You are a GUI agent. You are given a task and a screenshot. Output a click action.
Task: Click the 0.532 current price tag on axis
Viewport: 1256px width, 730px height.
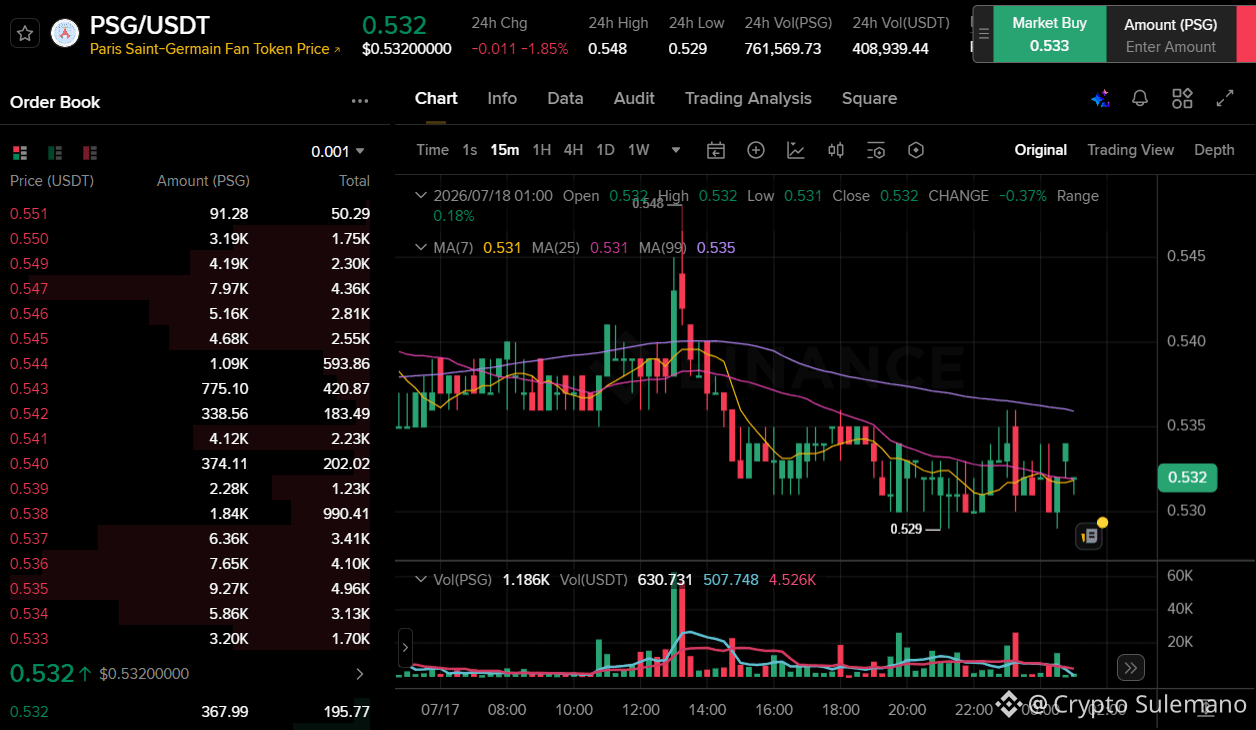click(1187, 477)
